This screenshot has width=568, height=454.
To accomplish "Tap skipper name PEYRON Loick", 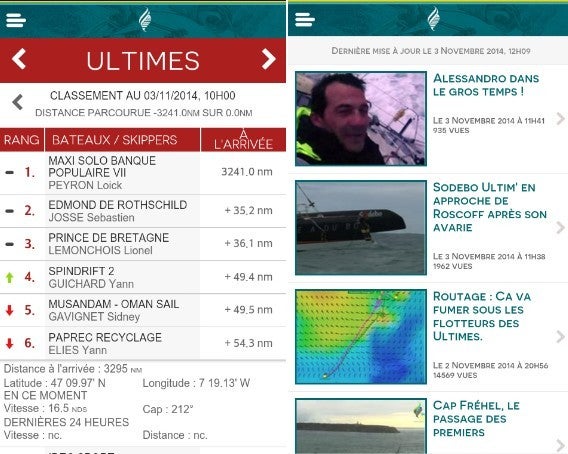I will (85, 186).
